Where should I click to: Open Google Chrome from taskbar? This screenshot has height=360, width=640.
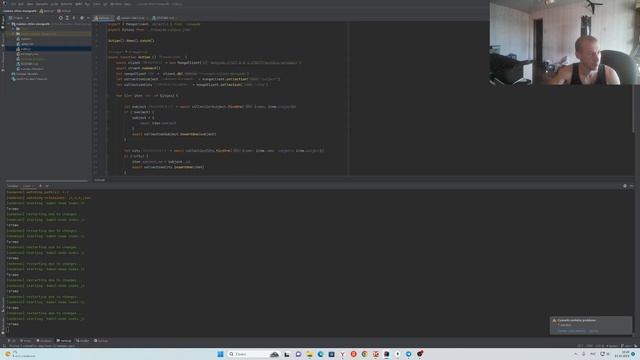click(x=364, y=354)
